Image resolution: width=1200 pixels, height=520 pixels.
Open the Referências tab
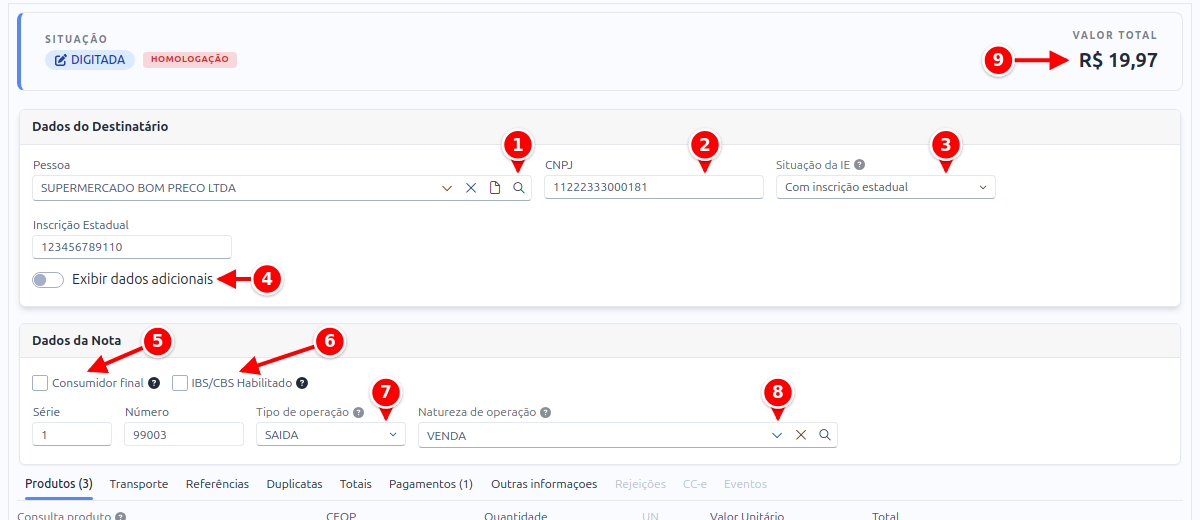(217, 484)
